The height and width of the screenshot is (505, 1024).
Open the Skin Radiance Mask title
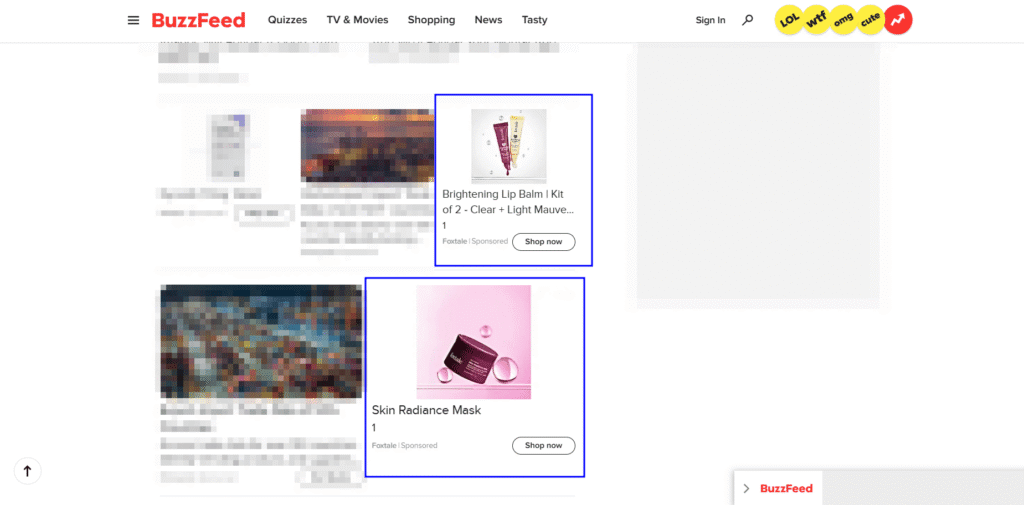click(x=426, y=410)
